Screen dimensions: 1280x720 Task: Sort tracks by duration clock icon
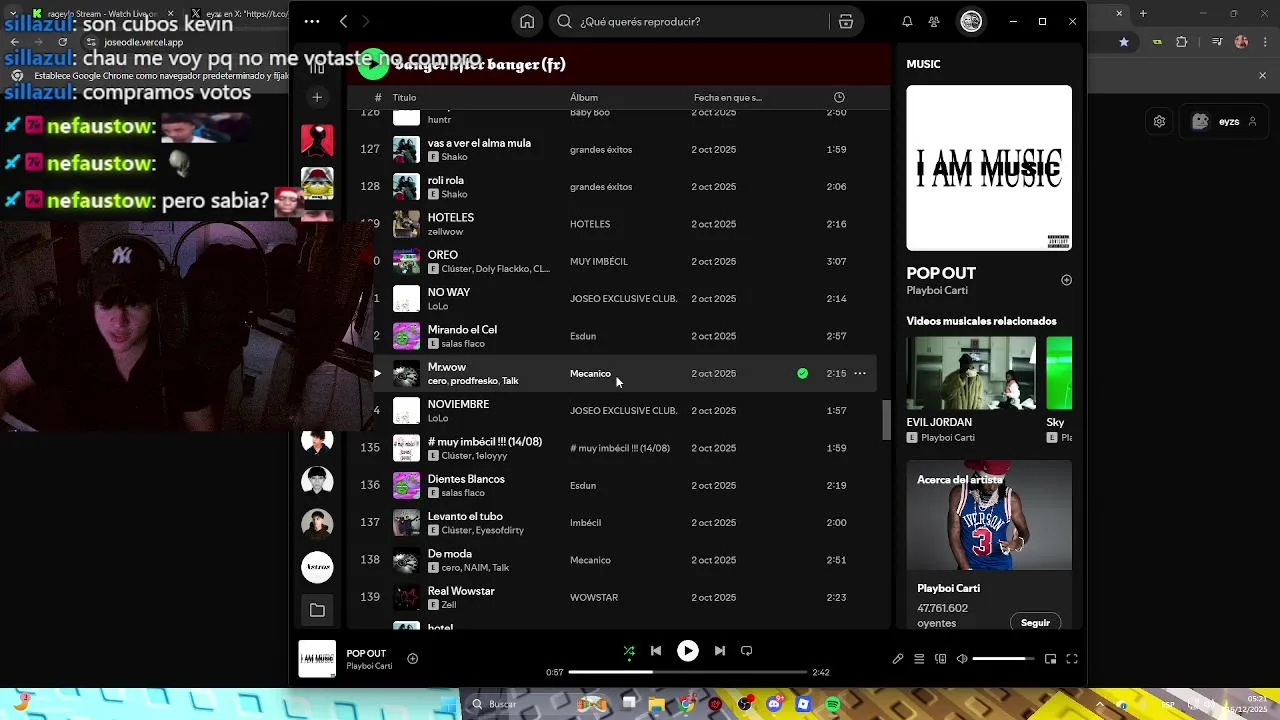click(839, 97)
